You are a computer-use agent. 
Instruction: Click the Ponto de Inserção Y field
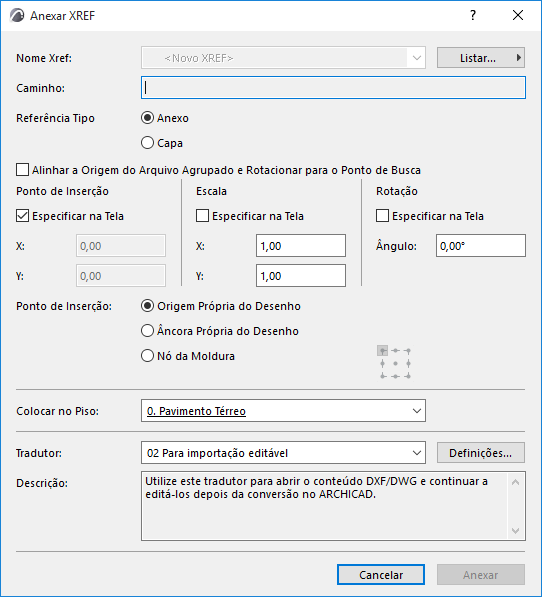(121, 276)
